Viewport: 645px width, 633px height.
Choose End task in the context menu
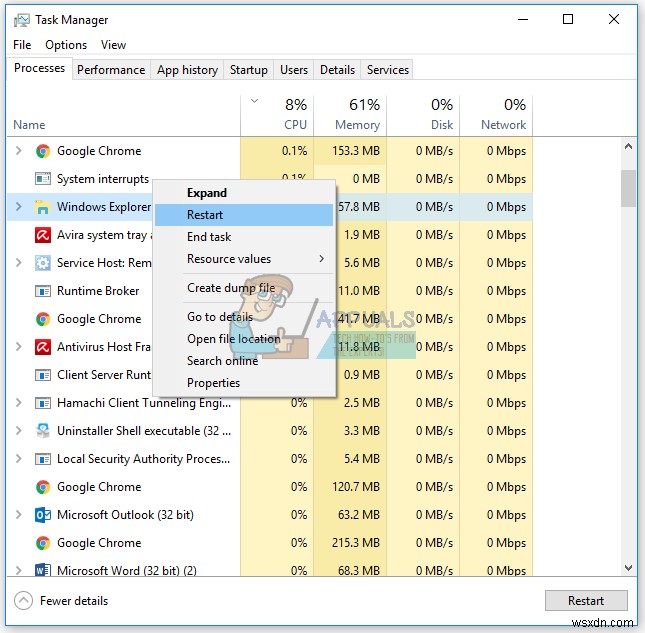244,237
